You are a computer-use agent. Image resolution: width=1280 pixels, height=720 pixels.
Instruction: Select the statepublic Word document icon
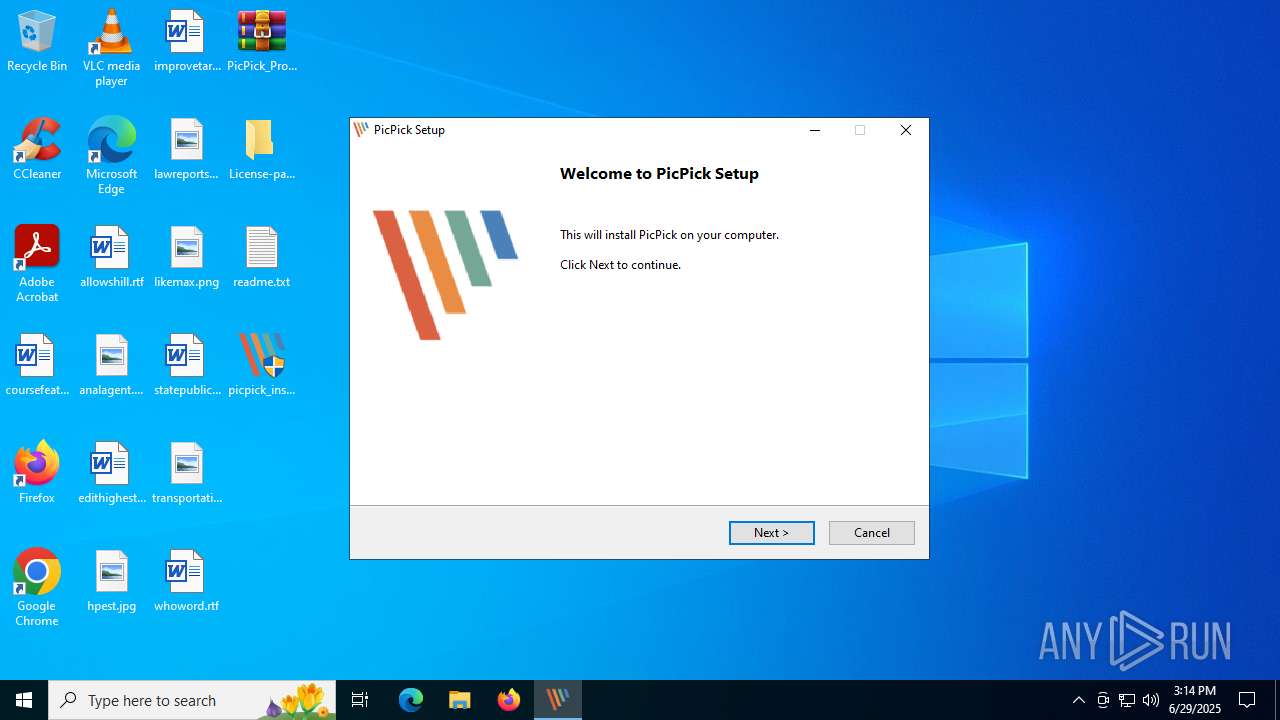pyautogui.click(x=186, y=366)
